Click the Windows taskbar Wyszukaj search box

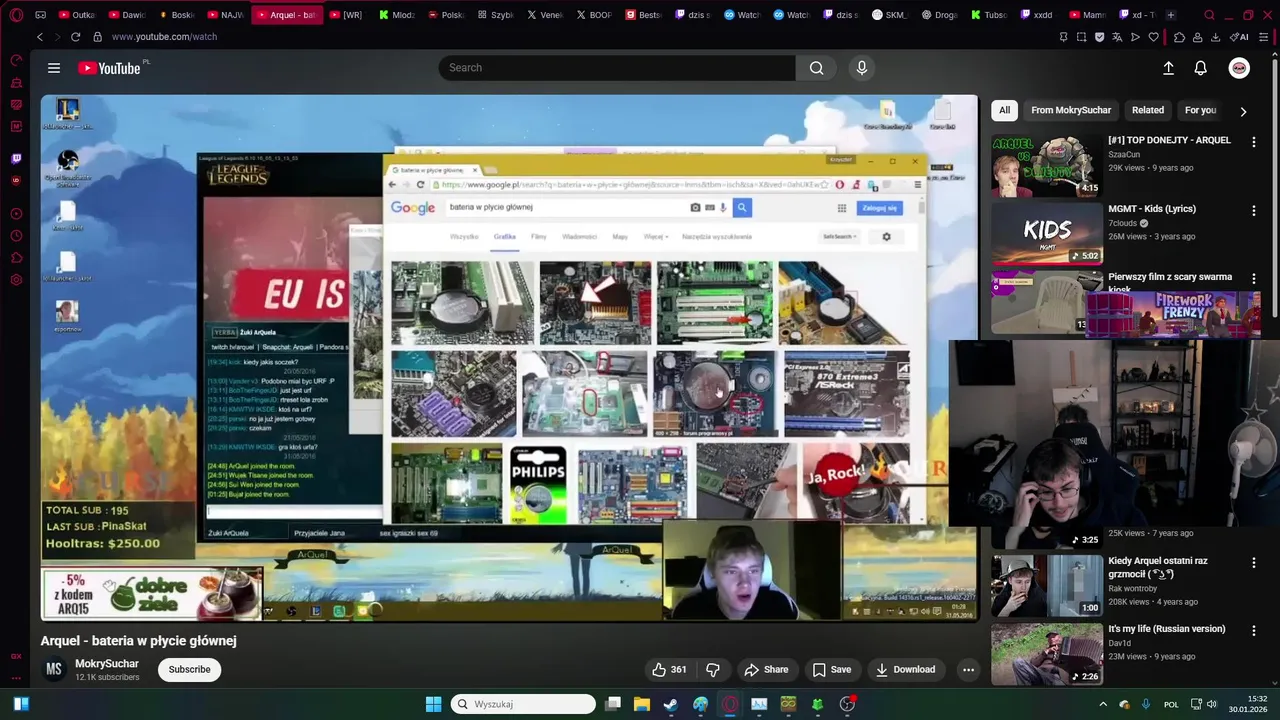(x=524, y=704)
